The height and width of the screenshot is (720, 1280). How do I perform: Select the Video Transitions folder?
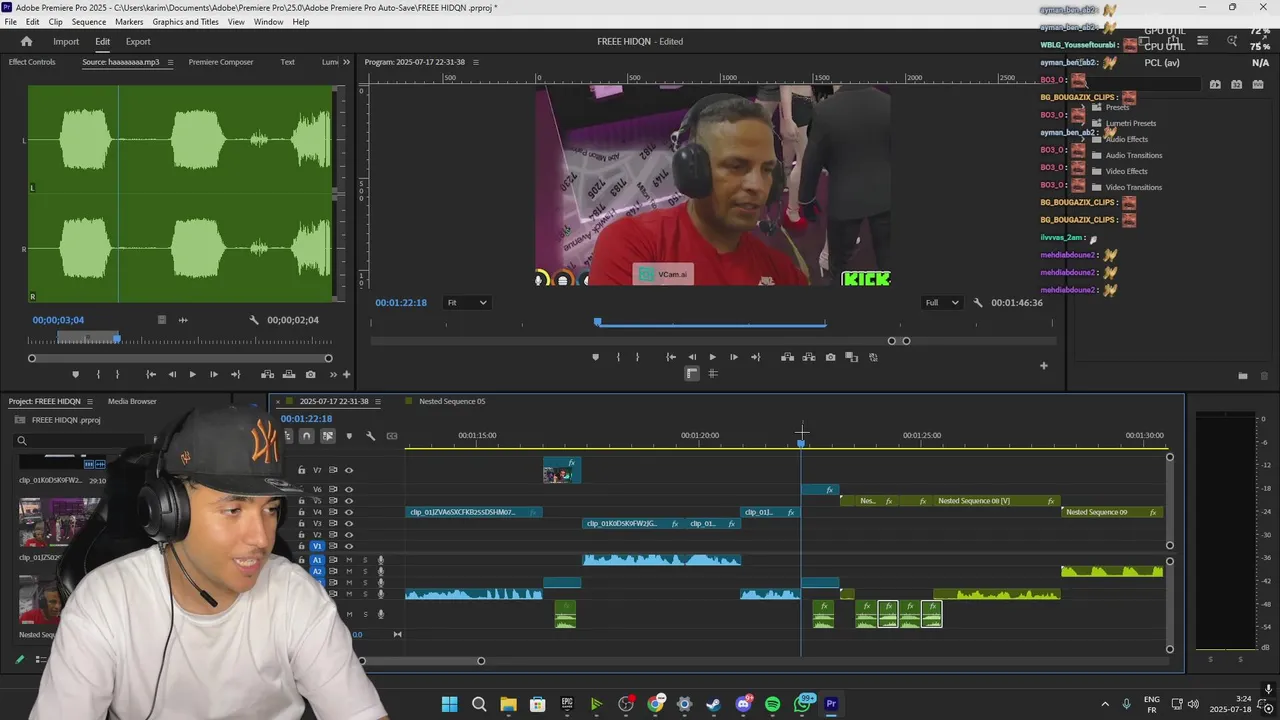1133,187
